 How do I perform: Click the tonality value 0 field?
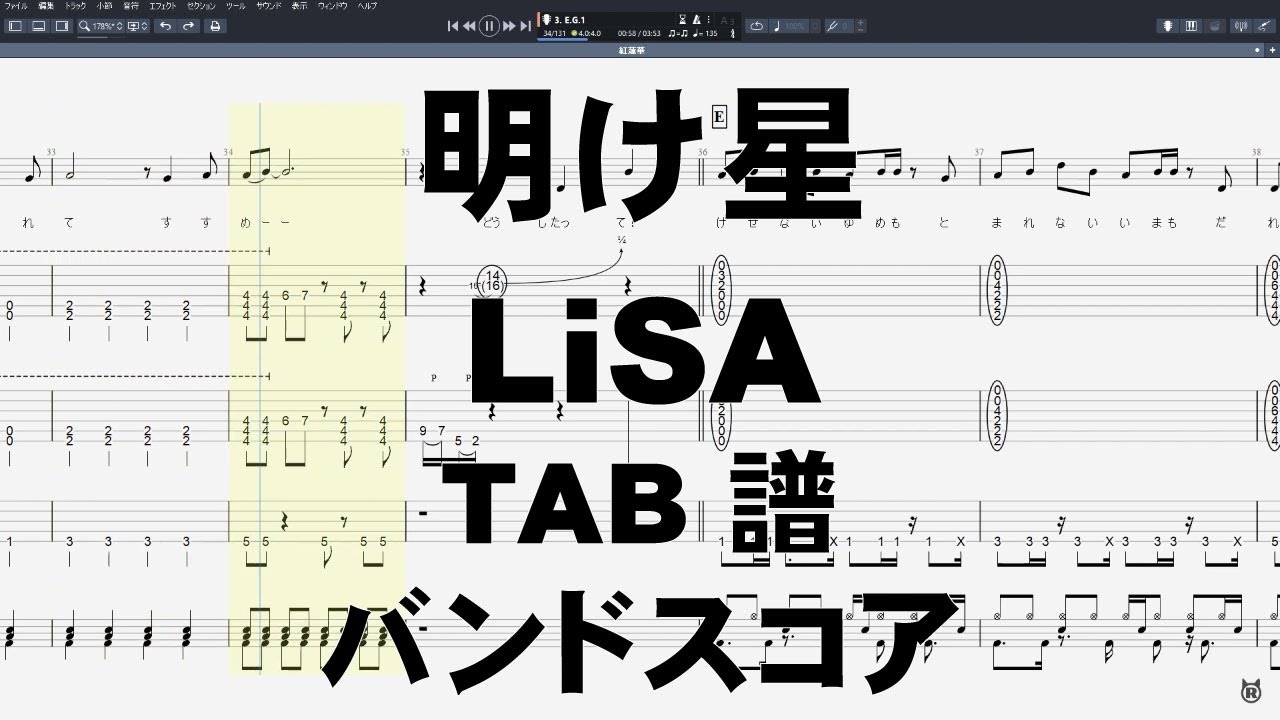pos(846,26)
